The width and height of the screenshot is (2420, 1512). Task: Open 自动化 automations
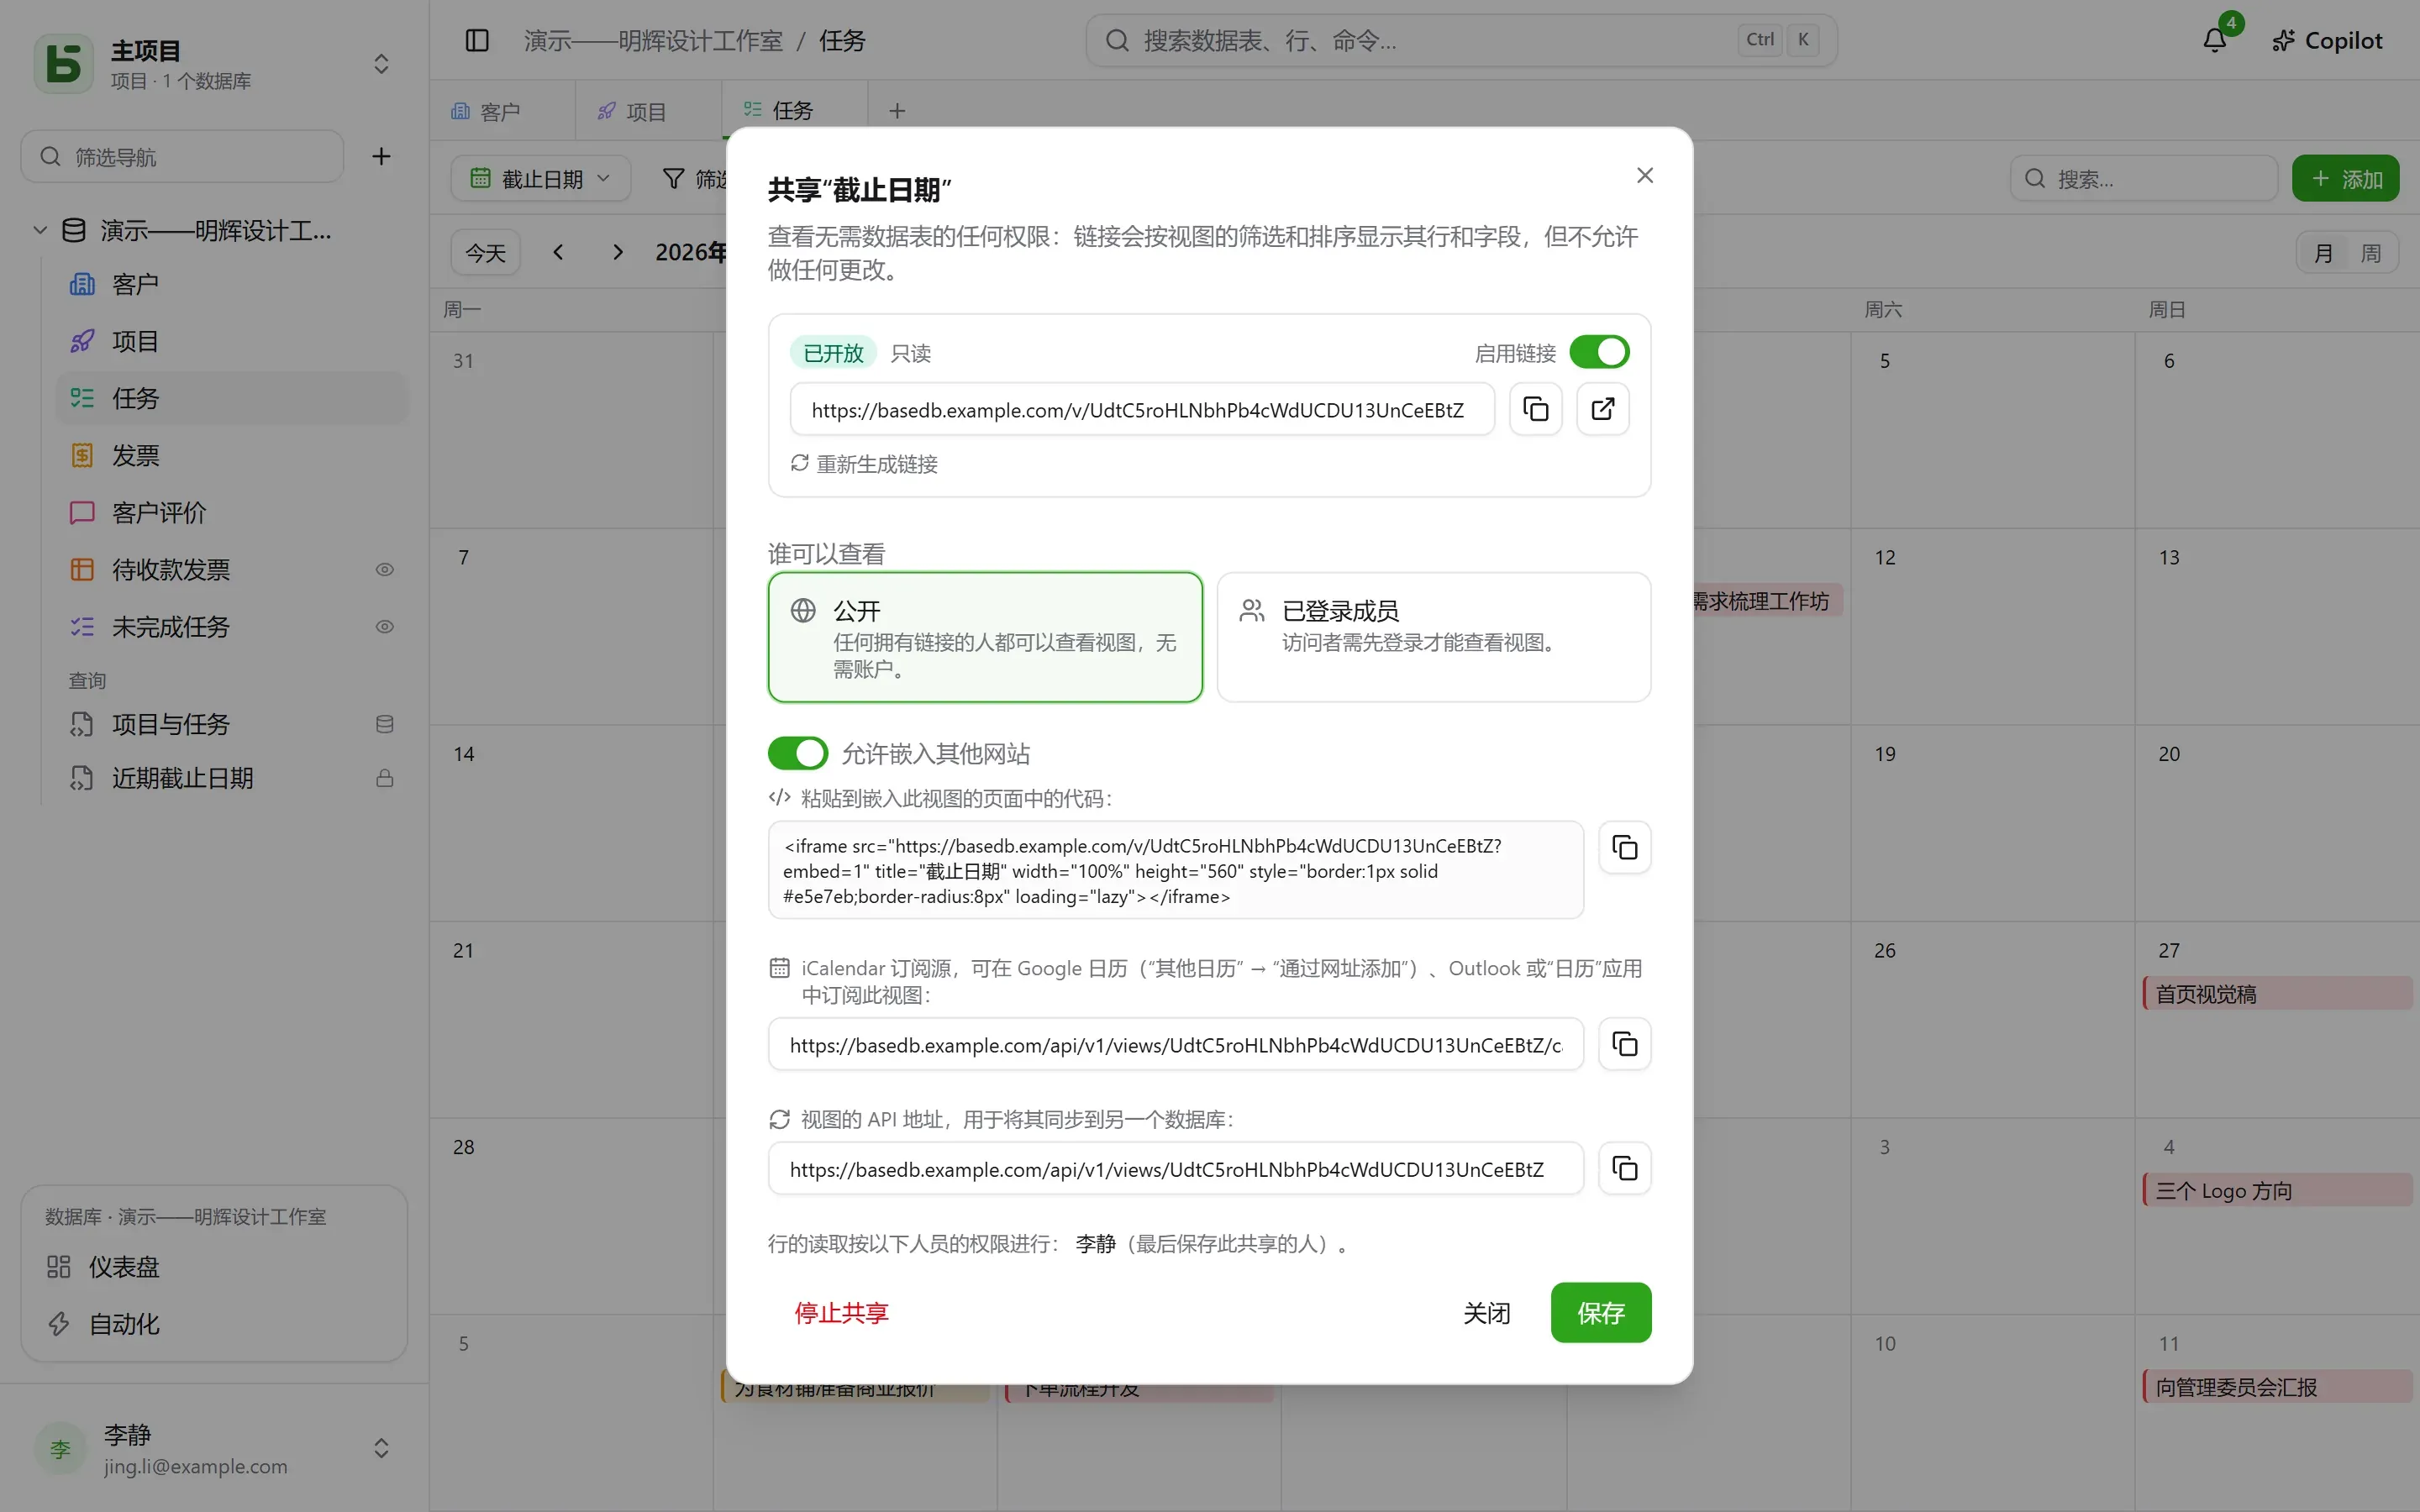pyautogui.click(x=214, y=1324)
